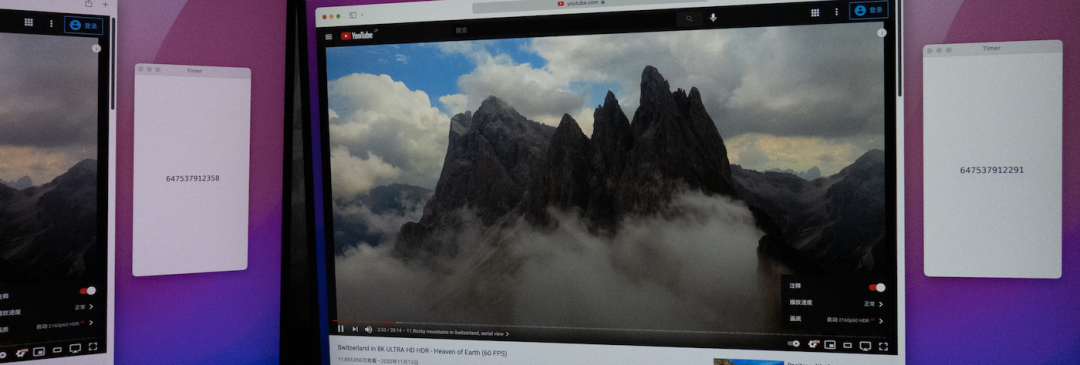This screenshot has width=1080, height=365.
Task: Click left Timer window title bar
Action: coord(192,70)
